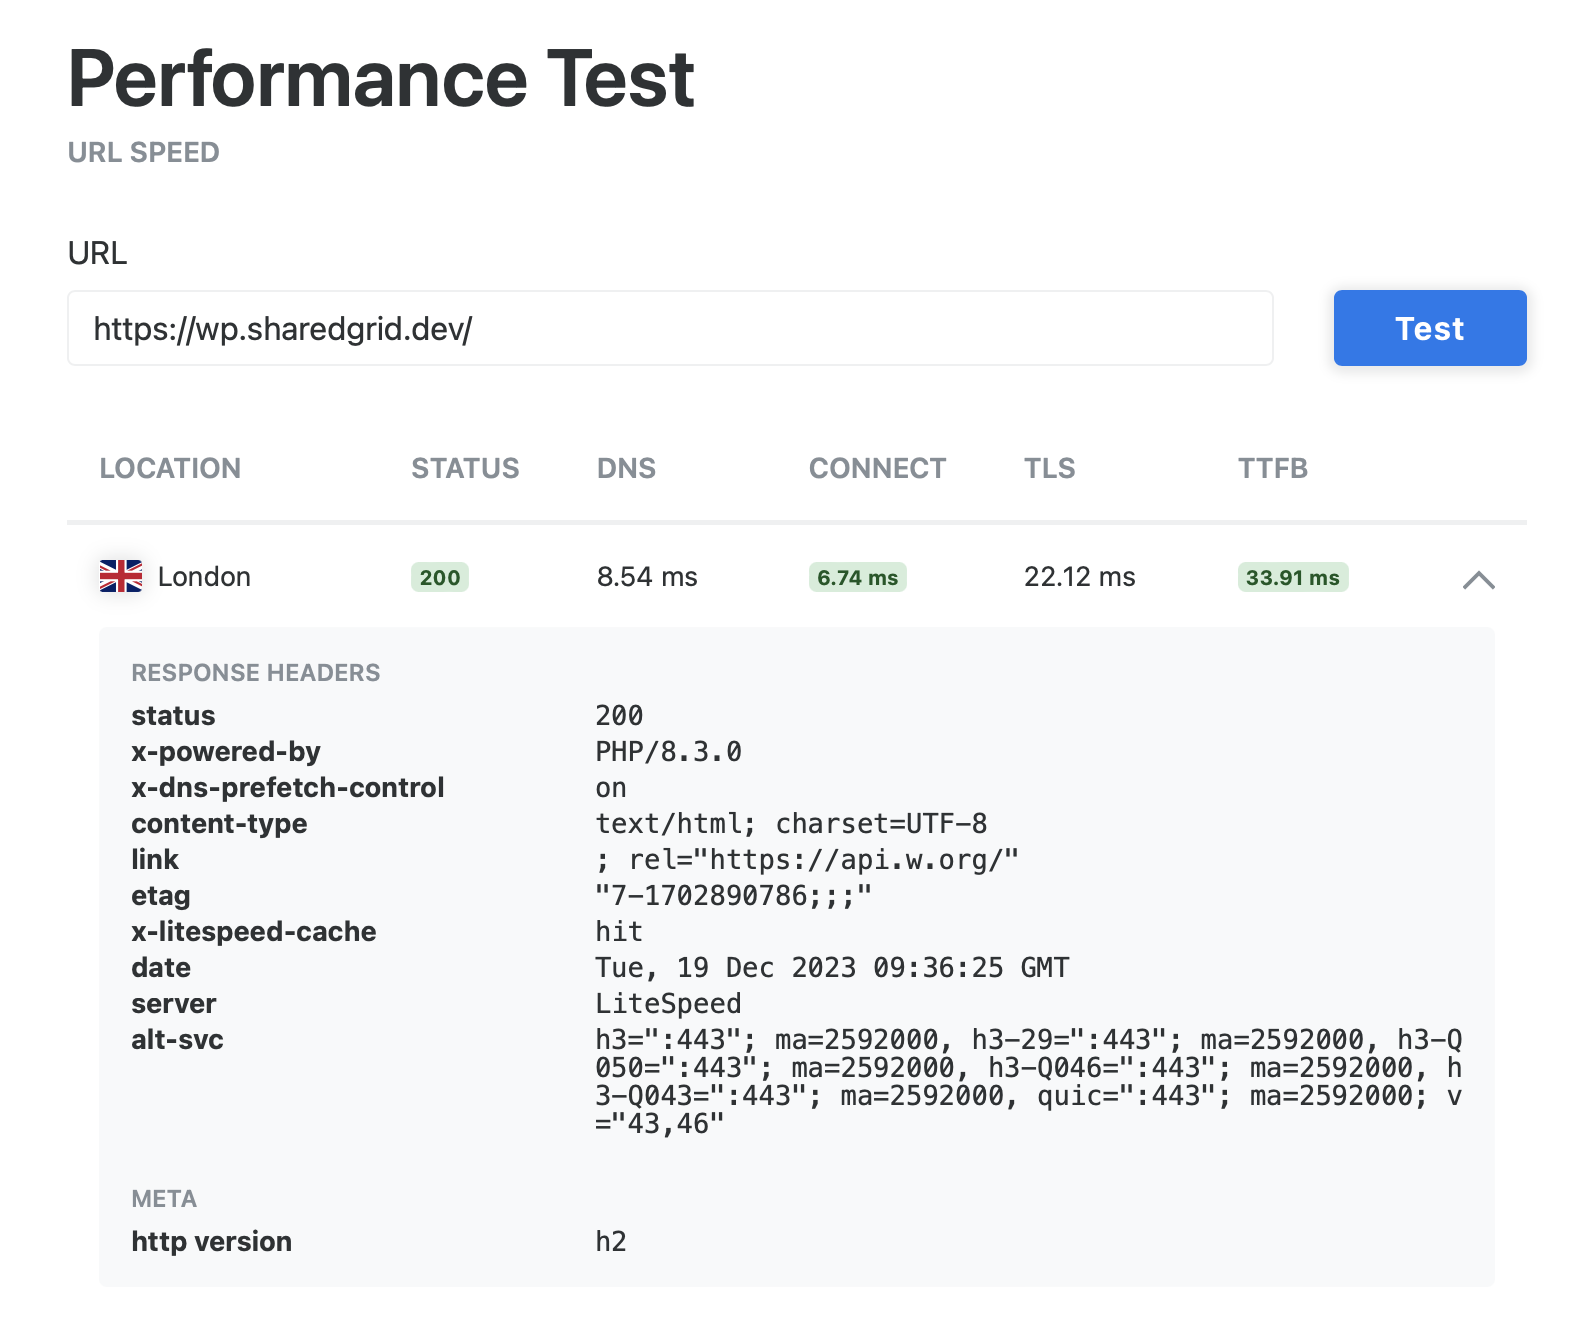Click the x-litespeed-cache header name
This screenshot has height=1318, width=1592.
pyautogui.click(x=254, y=932)
